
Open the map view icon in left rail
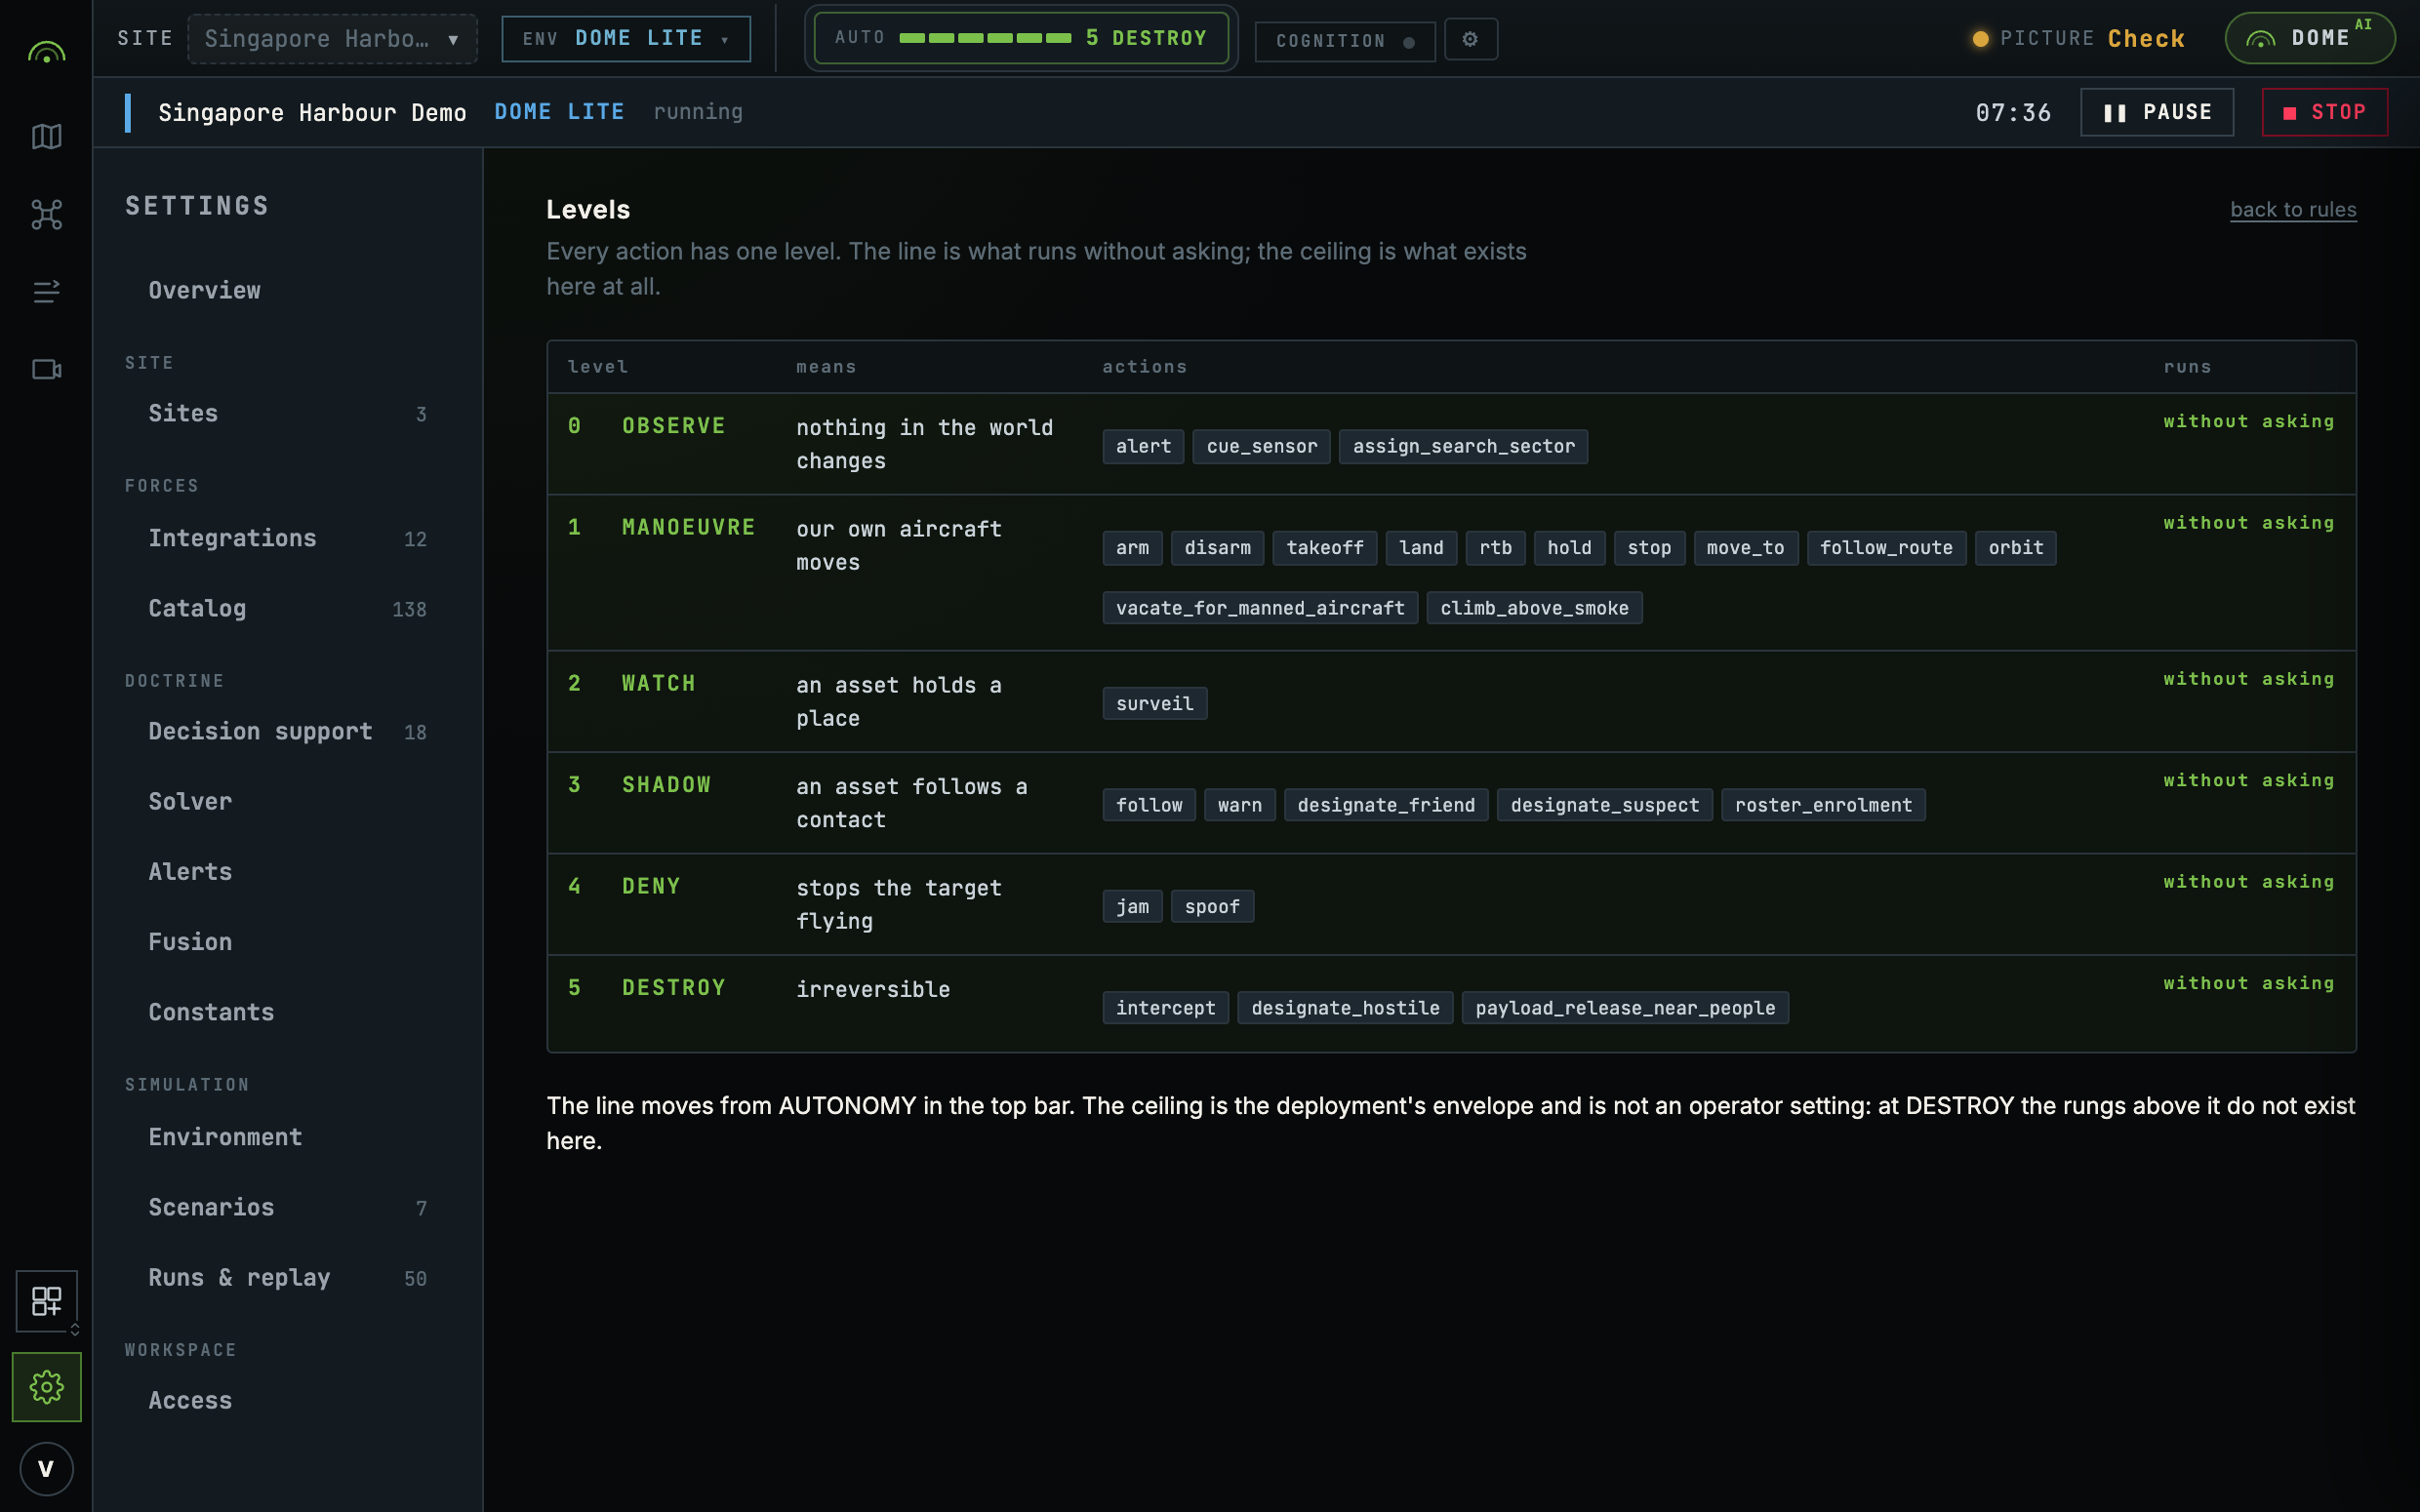coord(46,136)
